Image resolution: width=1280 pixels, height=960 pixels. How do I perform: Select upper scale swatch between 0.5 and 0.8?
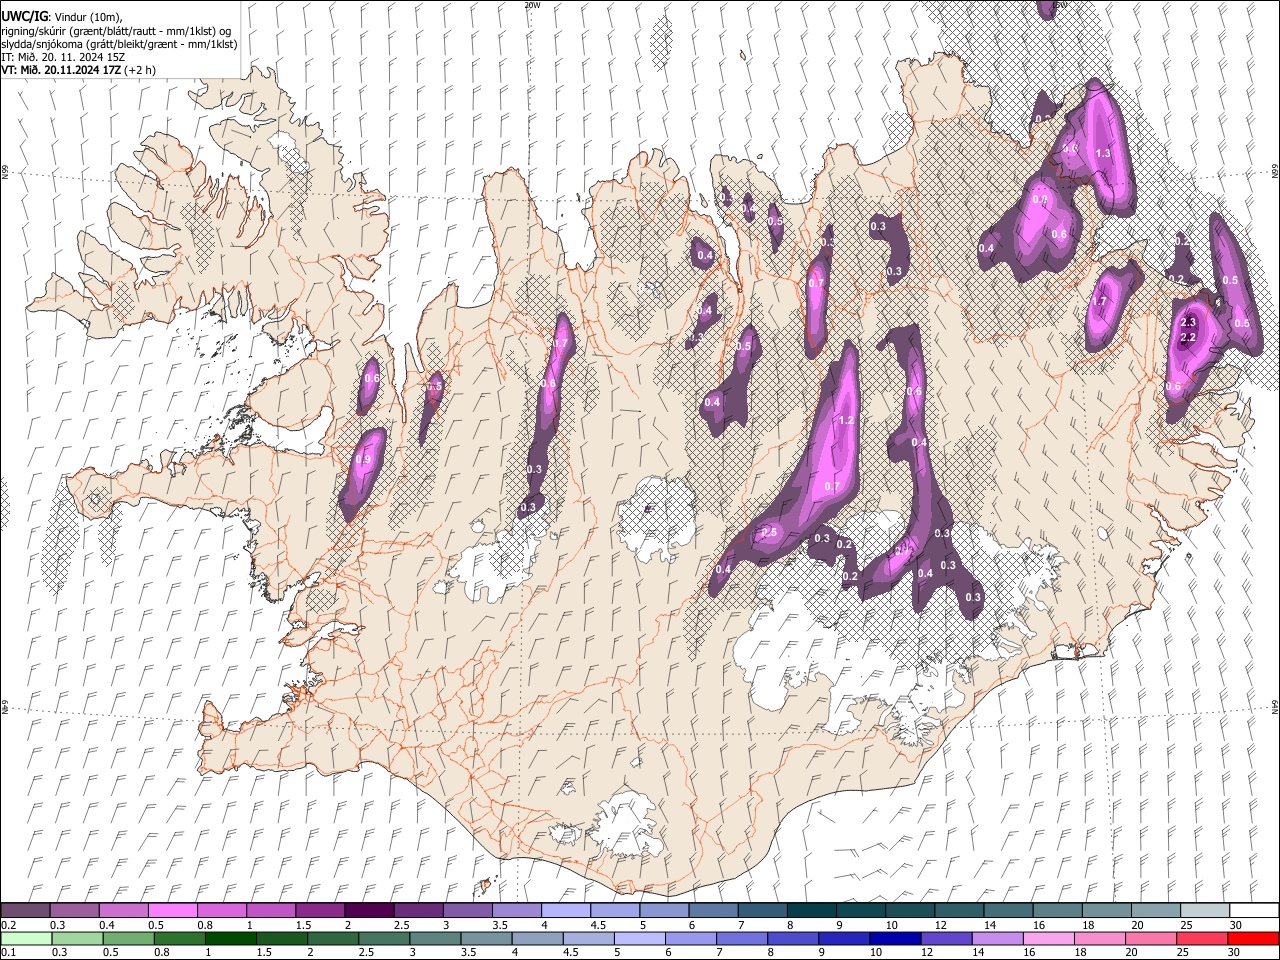[172, 911]
